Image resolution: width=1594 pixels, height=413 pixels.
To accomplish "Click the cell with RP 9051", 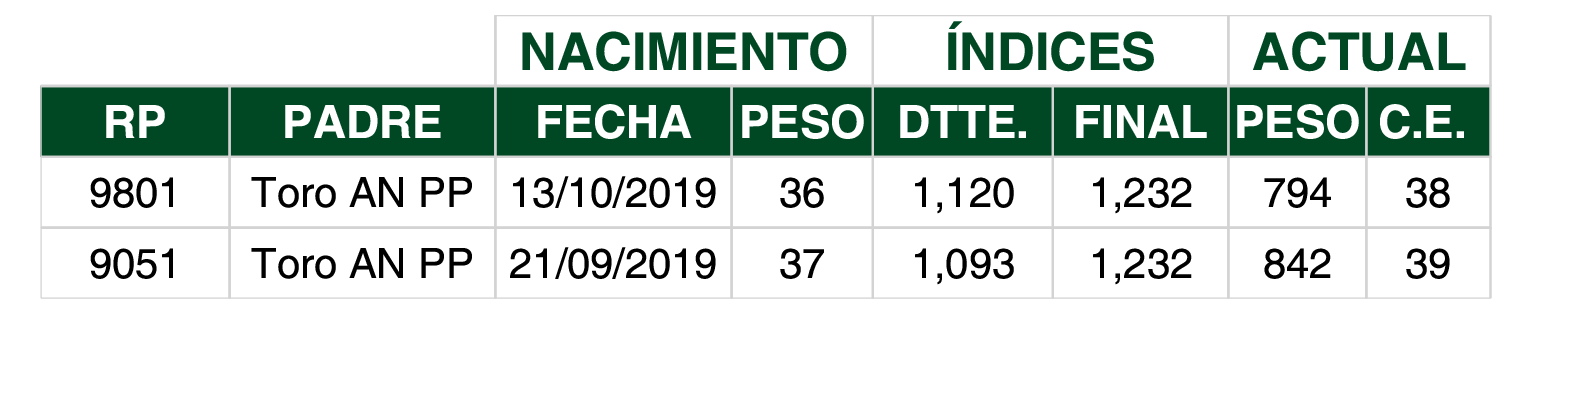I will tap(135, 264).
